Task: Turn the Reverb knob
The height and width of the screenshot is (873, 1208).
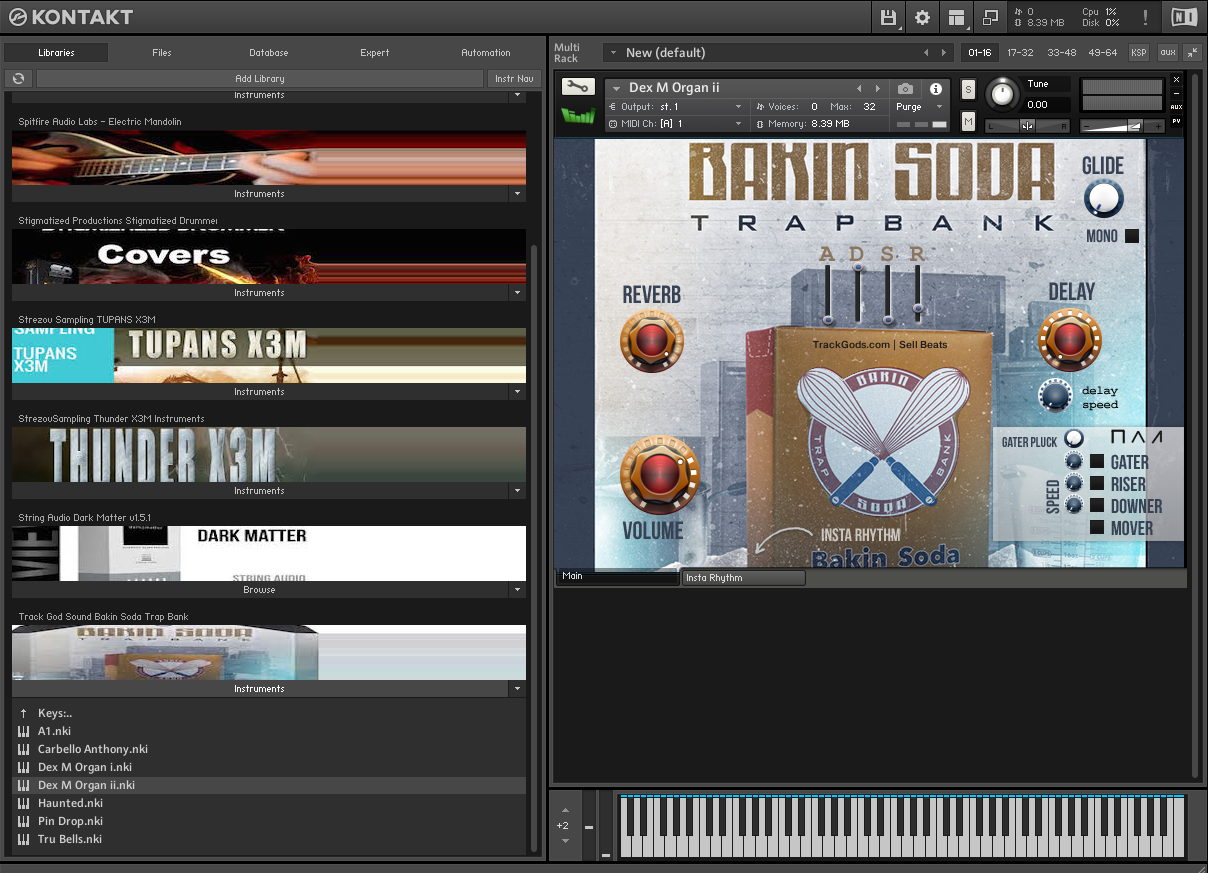Action: (652, 341)
